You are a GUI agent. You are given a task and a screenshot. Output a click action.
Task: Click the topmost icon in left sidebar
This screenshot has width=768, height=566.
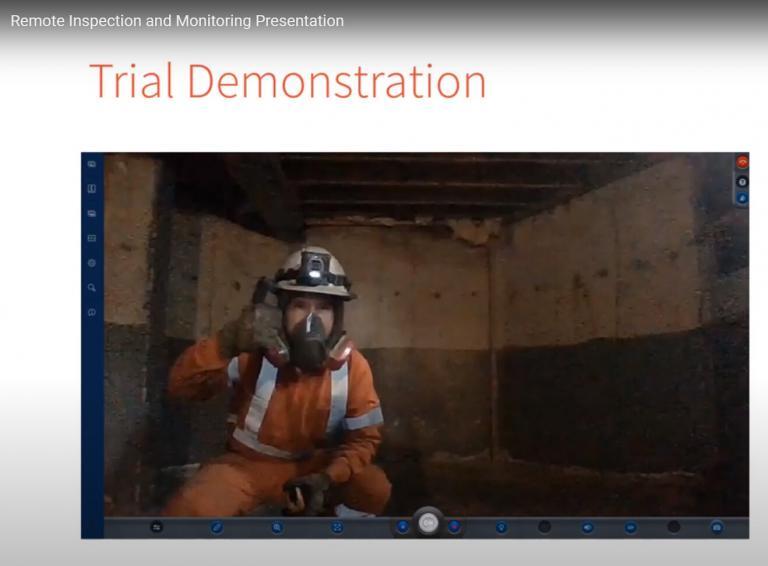pos(92,164)
